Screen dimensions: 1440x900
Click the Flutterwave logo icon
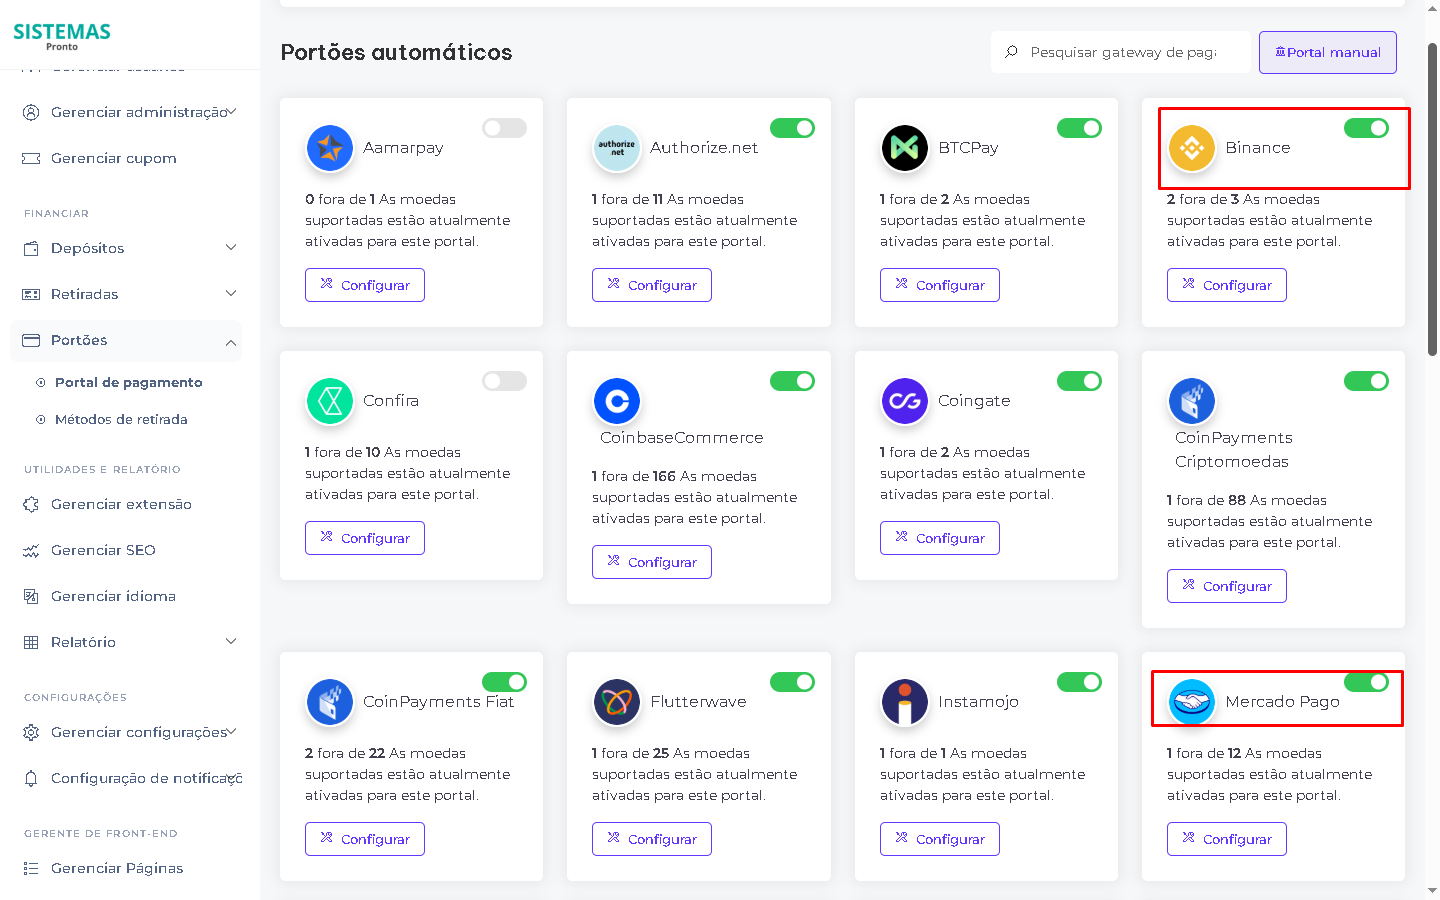(x=617, y=702)
